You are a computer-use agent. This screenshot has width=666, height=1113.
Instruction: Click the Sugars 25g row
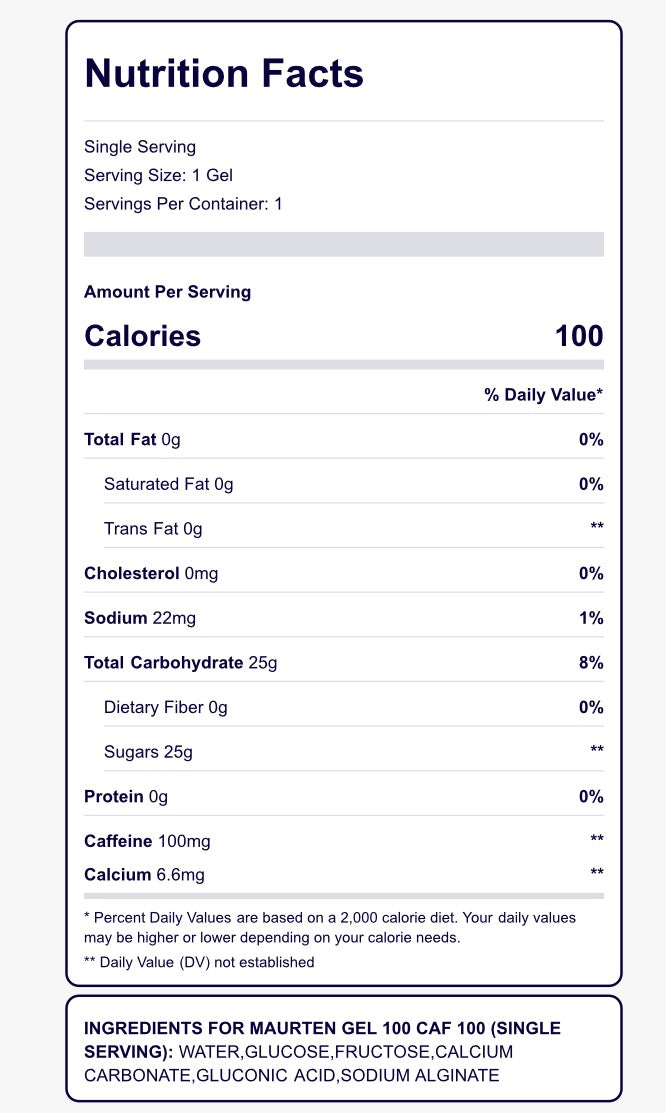(x=354, y=752)
